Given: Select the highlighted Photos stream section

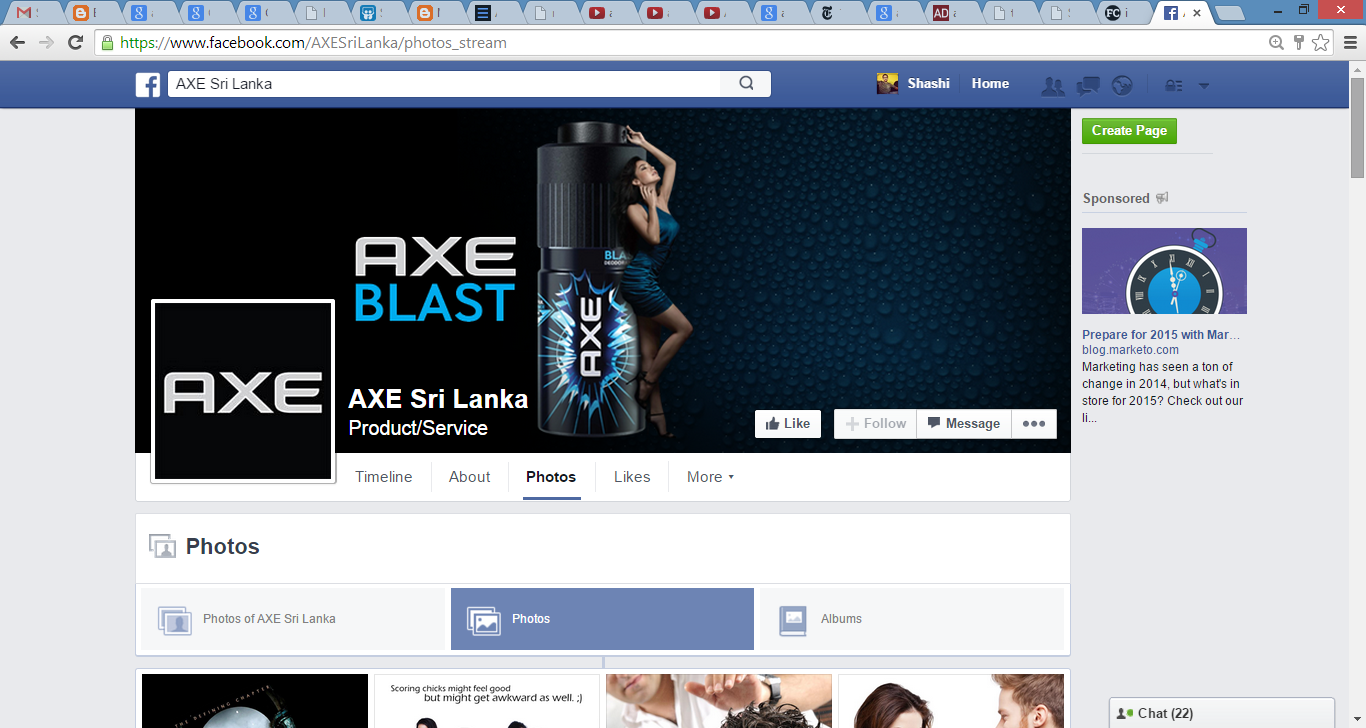Looking at the screenshot, I should coord(602,619).
